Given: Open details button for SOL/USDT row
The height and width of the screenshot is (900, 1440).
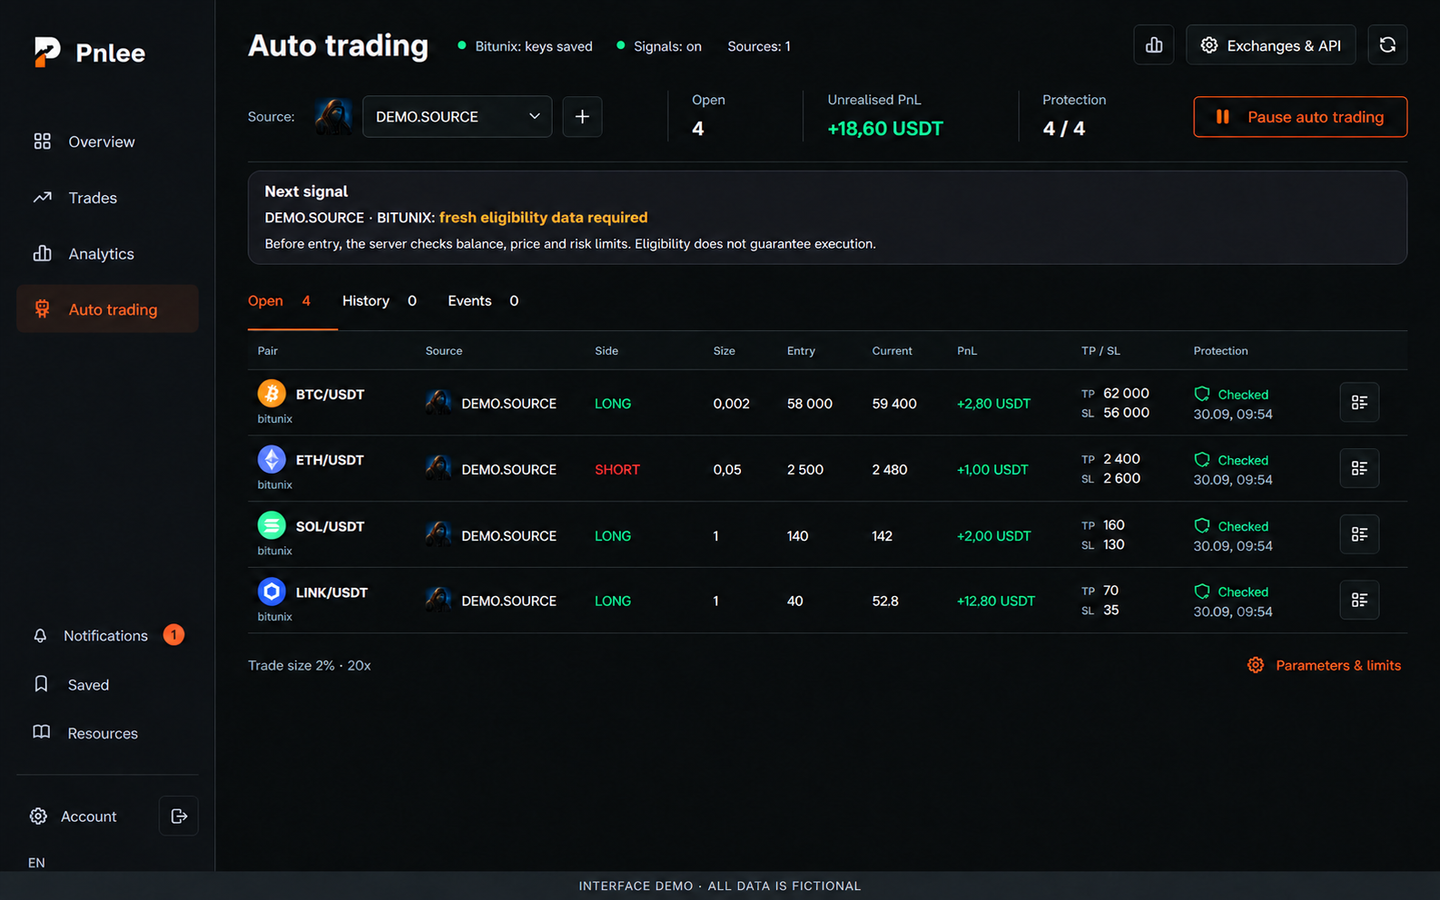Looking at the screenshot, I should point(1359,534).
